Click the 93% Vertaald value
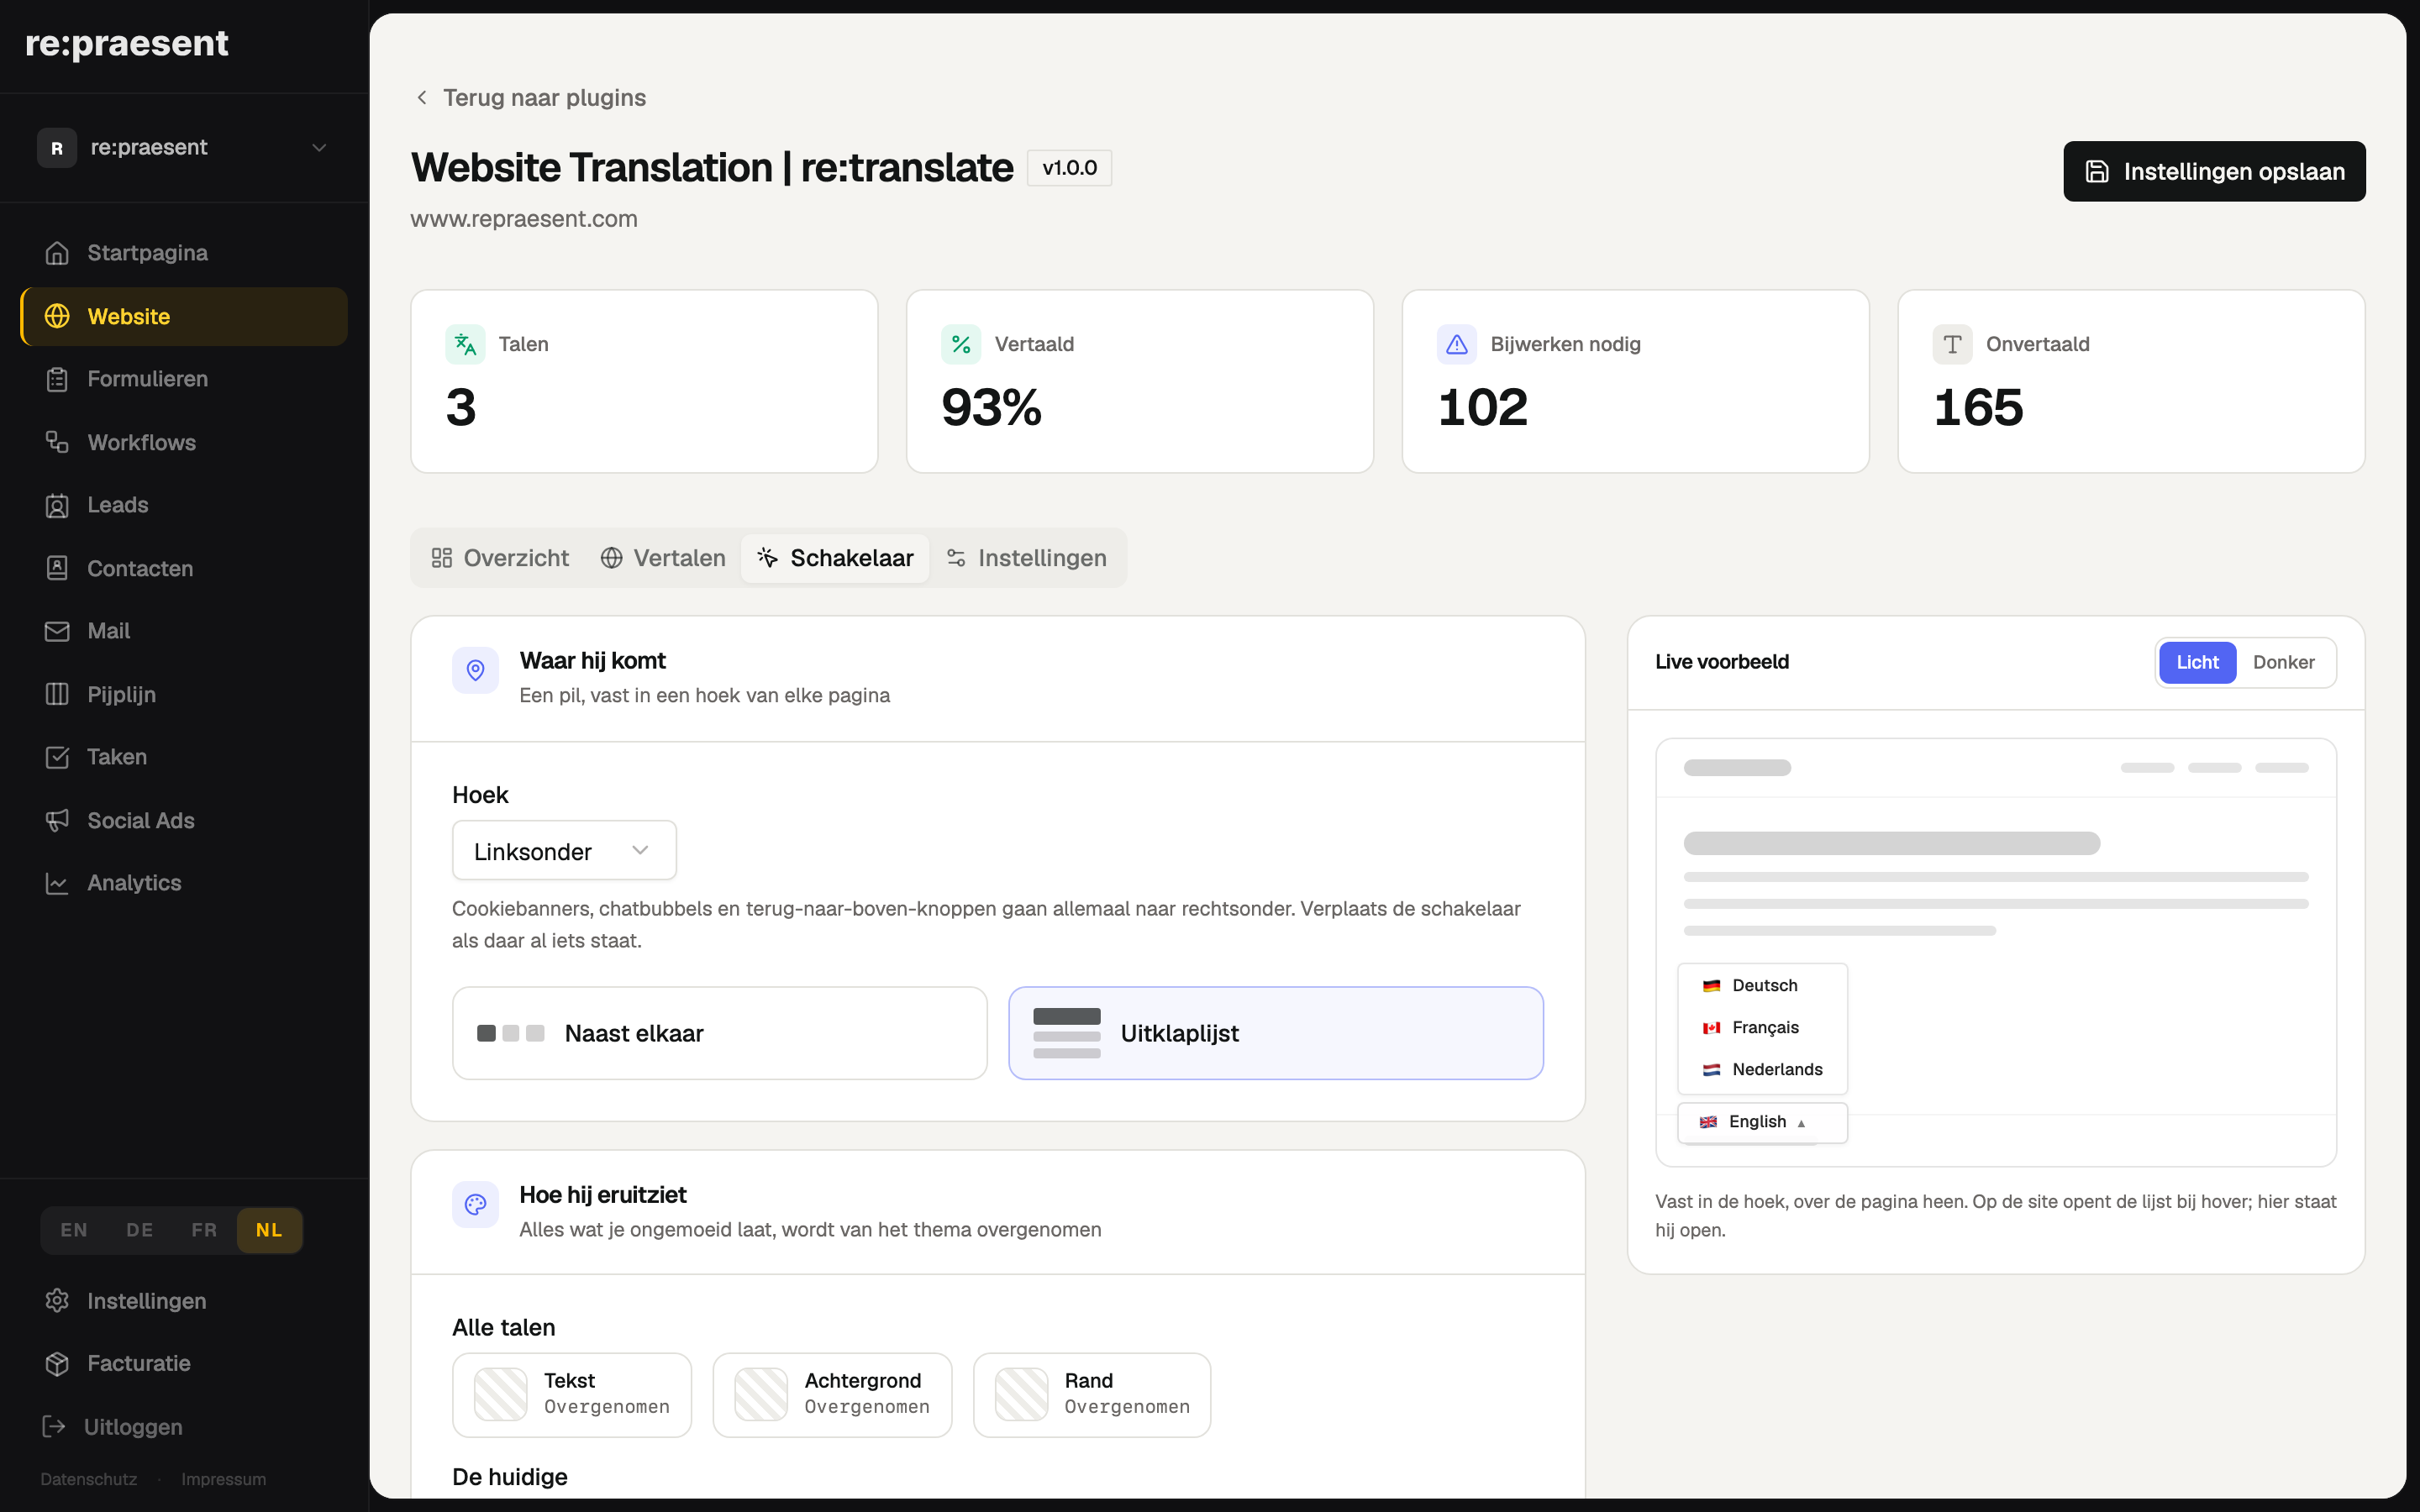The height and width of the screenshot is (1512, 2420). 992,407
